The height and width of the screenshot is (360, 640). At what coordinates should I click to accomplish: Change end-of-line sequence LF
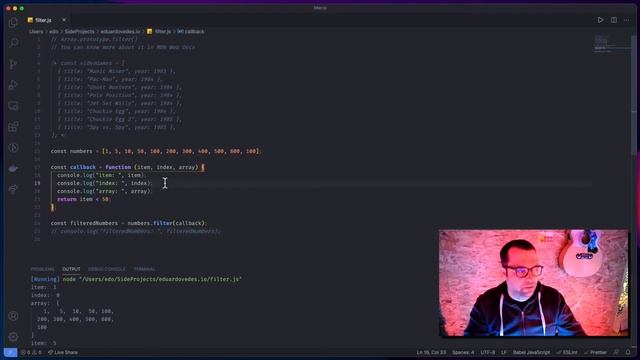pos(504,352)
